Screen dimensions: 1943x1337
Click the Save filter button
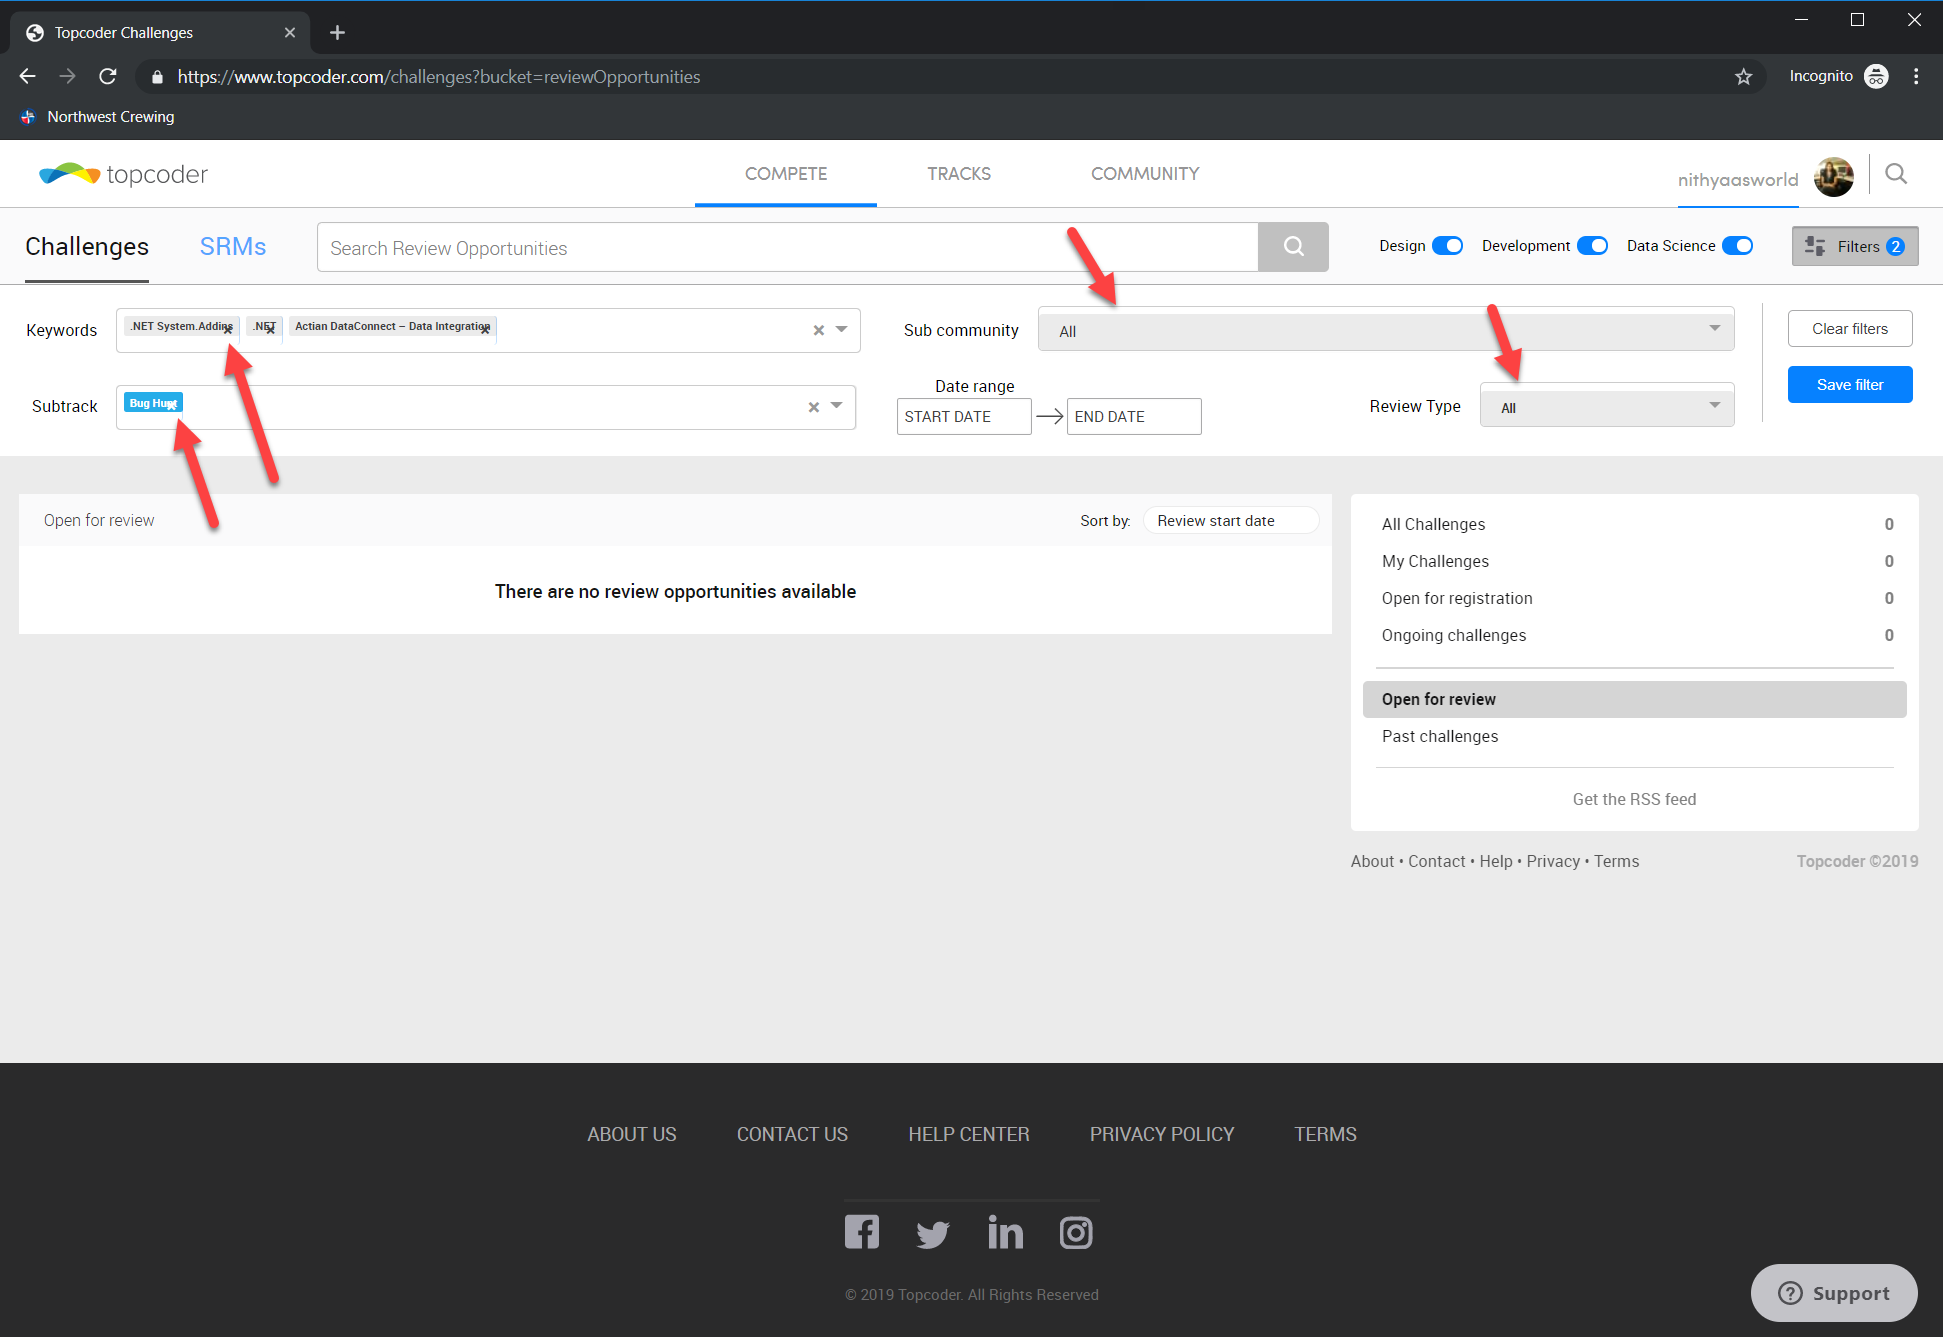[x=1849, y=385]
